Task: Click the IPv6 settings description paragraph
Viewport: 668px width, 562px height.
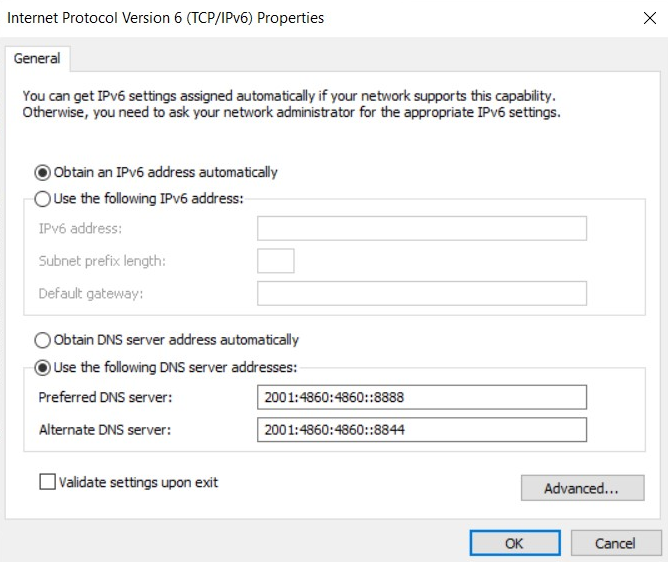Action: [292, 104]
